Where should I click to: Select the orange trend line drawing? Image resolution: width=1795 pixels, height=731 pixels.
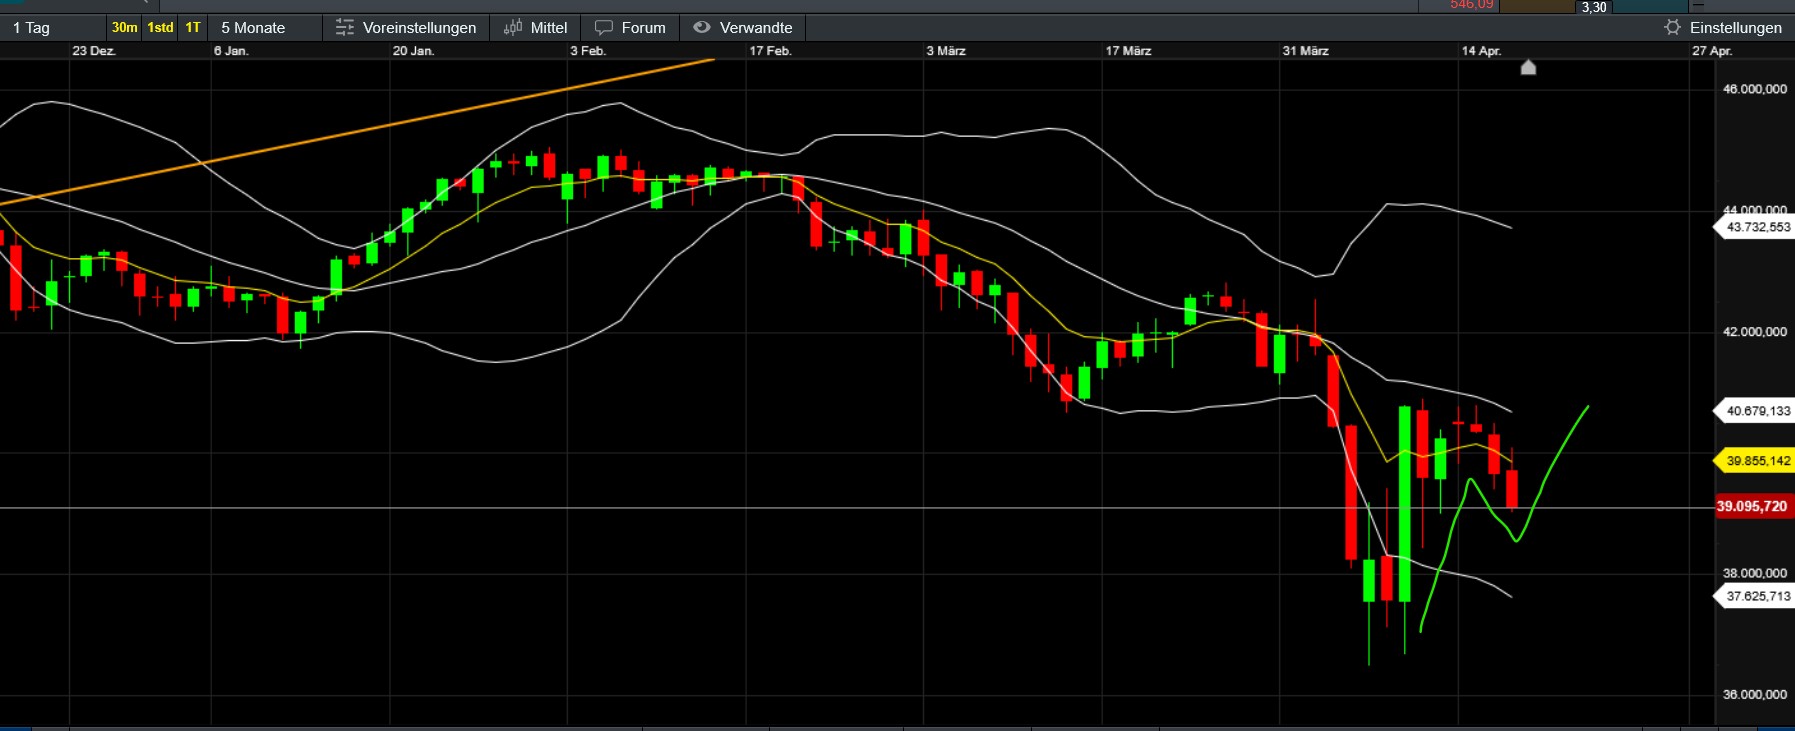357,131
